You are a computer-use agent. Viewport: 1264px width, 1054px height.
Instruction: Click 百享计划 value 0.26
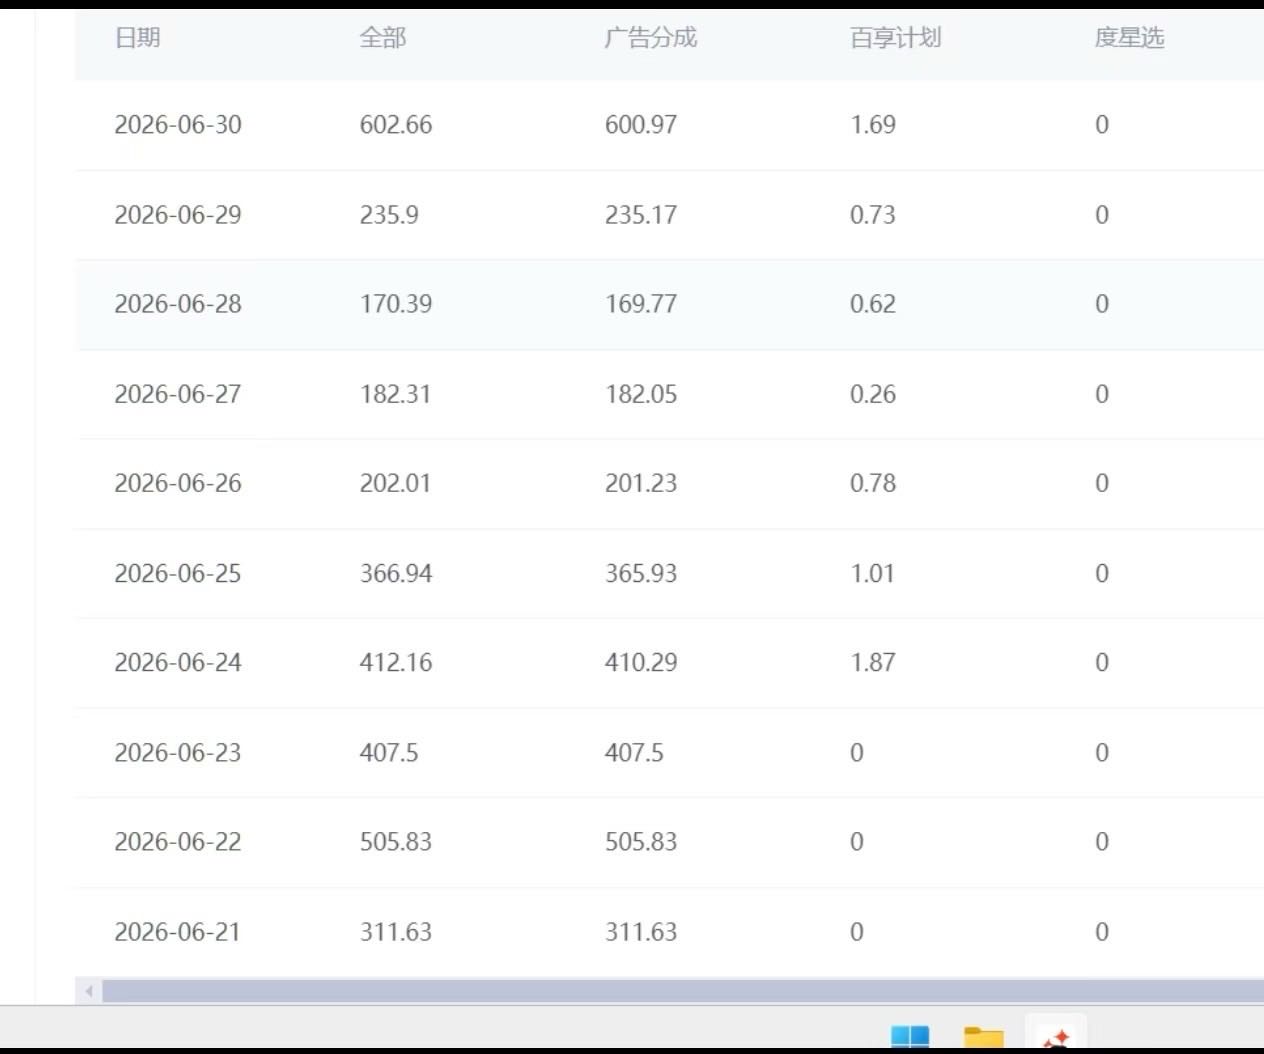tap(873, 394)
